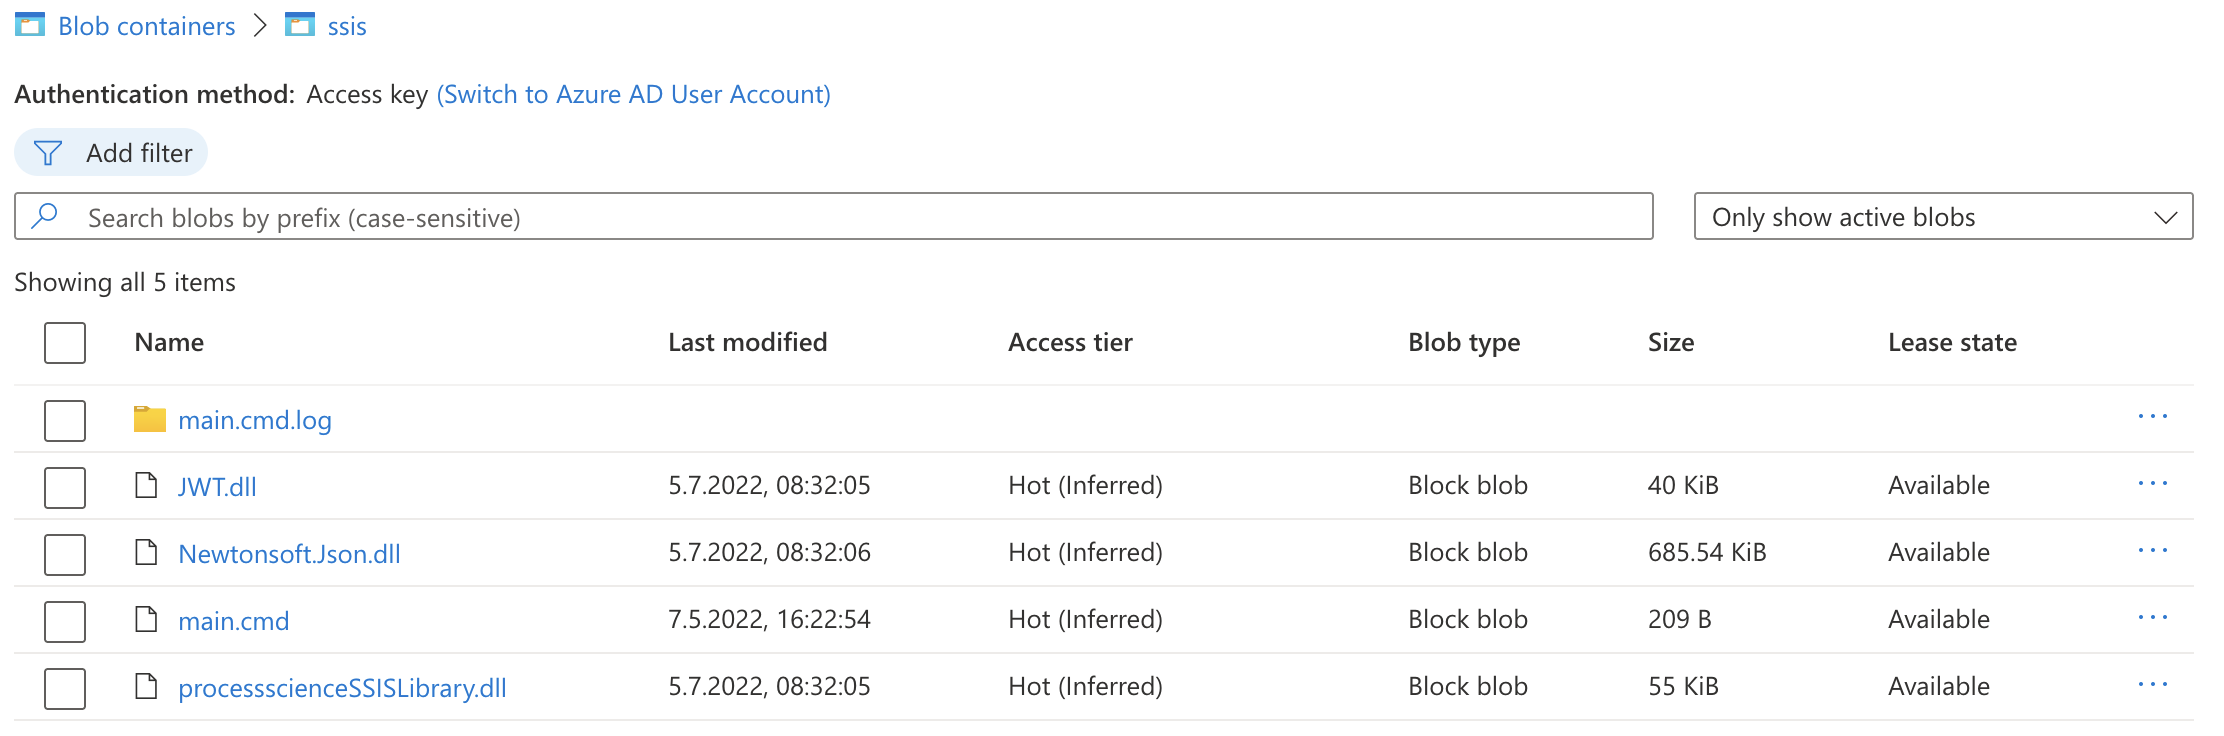The width and height of the screenshot is (2224, 736).
Task: Navigate to Blob containers breadcrumb link
Action: 147,26
